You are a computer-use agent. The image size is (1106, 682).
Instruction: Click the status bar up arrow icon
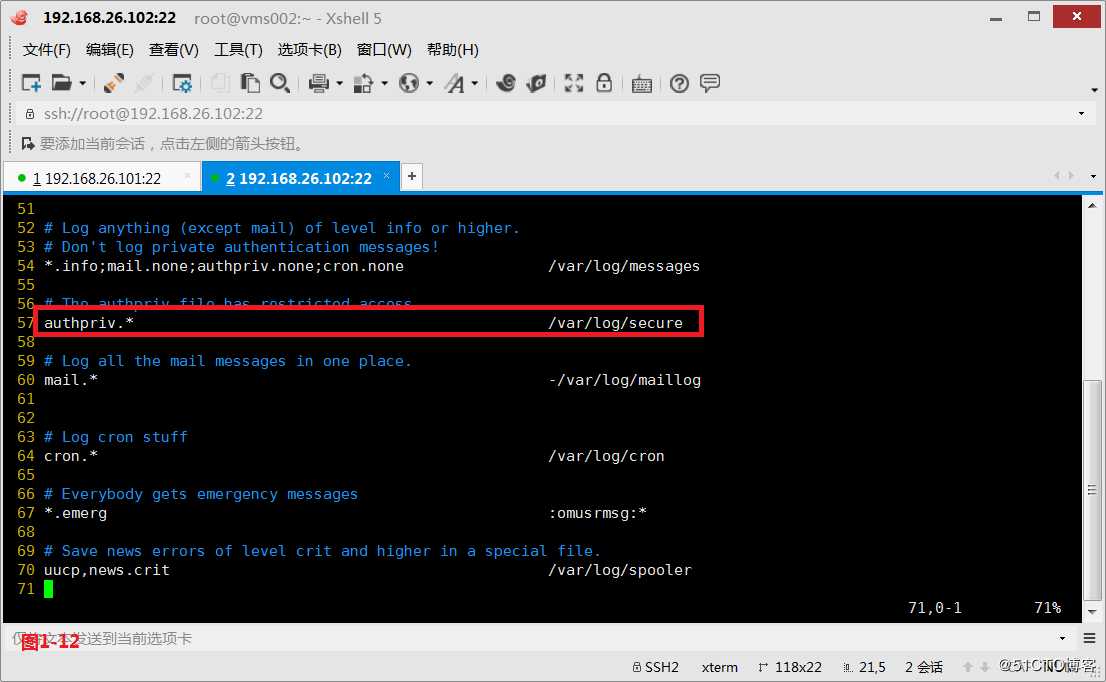click(968, 666)
